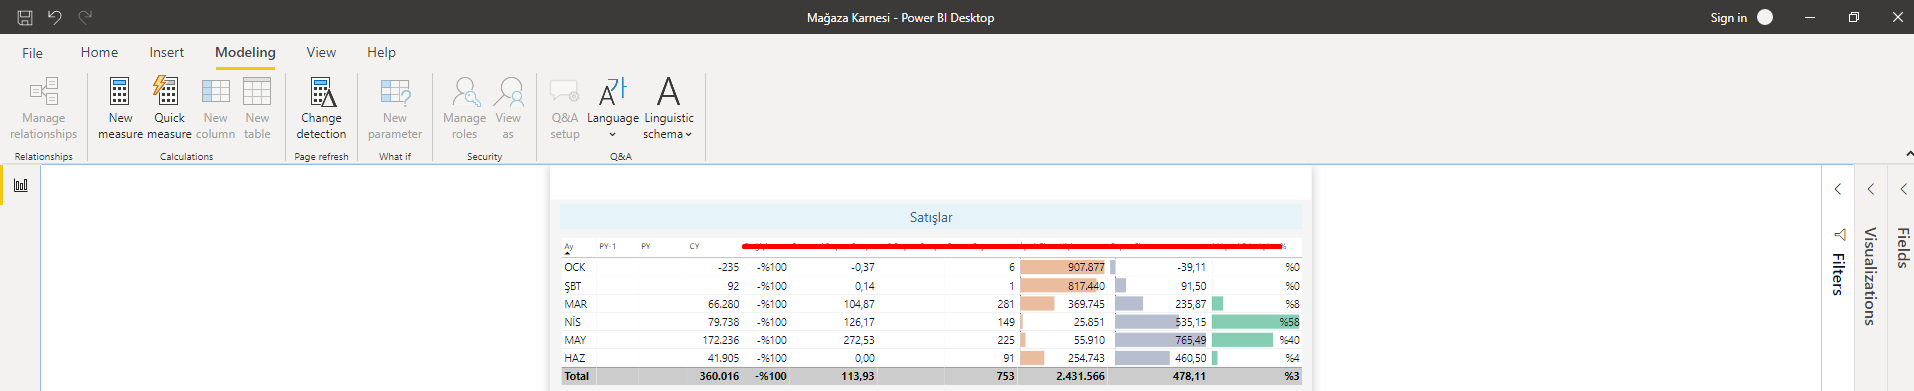Open Manage relationships

pos(44,108)
